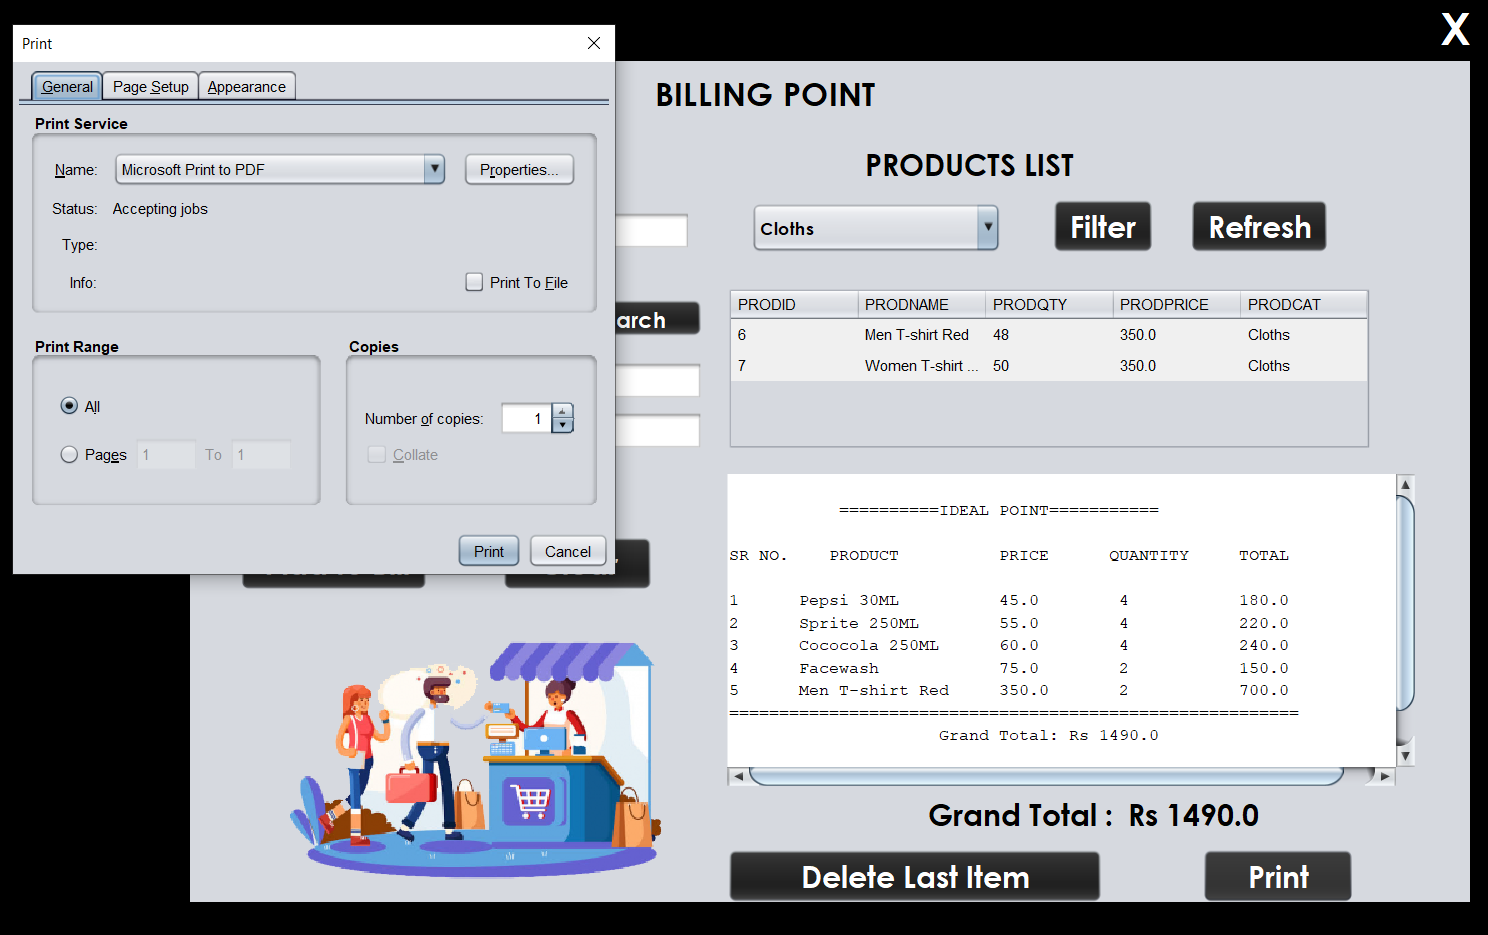Switch to the Page Setup tab

(149, 86)
